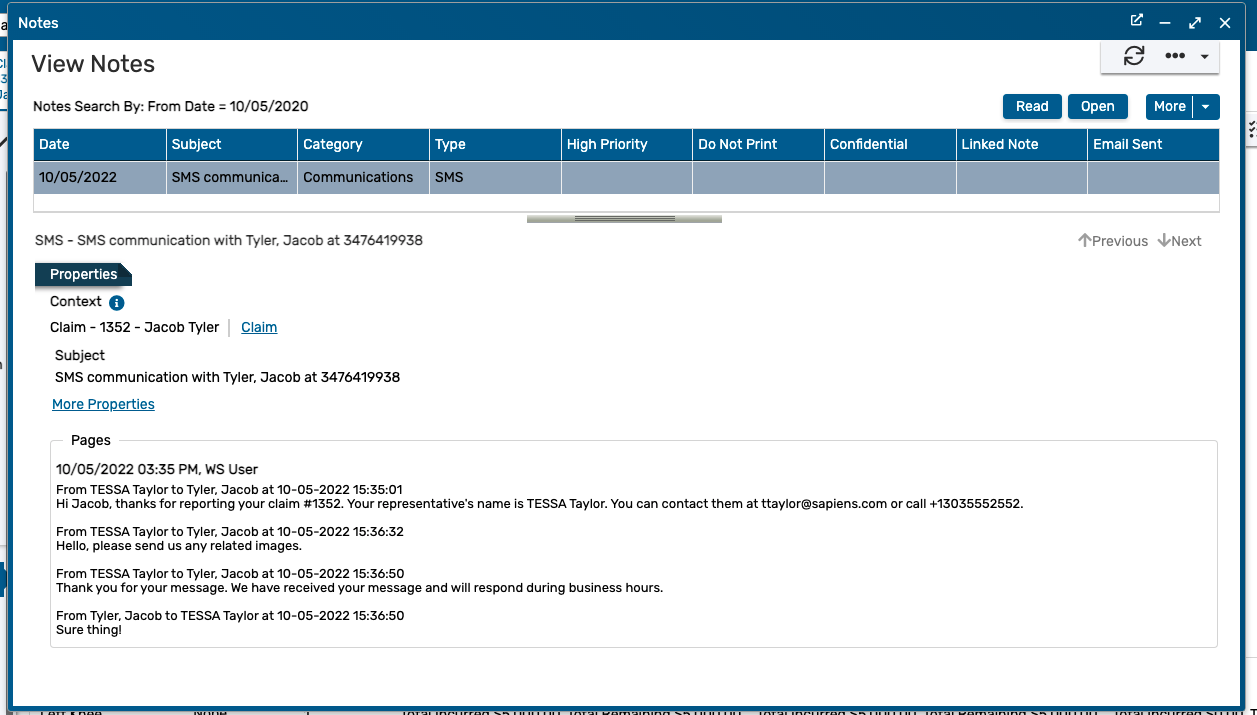The height and width of the screenshot is (715, 1257).
Task: Click the Context info icon
Action: point(116,302)
